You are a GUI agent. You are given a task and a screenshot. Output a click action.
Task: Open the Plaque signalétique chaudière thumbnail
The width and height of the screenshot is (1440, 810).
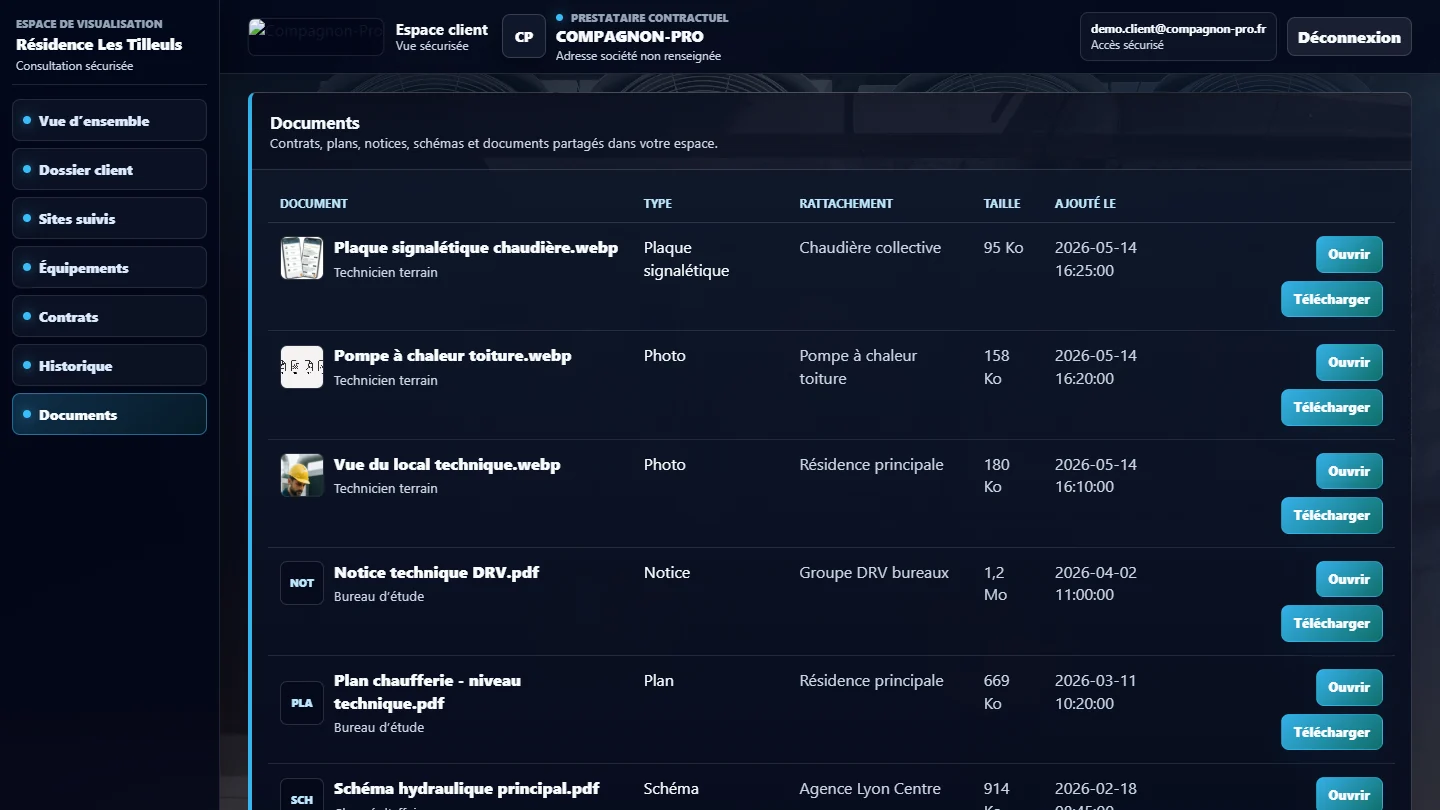coord(302,258)
